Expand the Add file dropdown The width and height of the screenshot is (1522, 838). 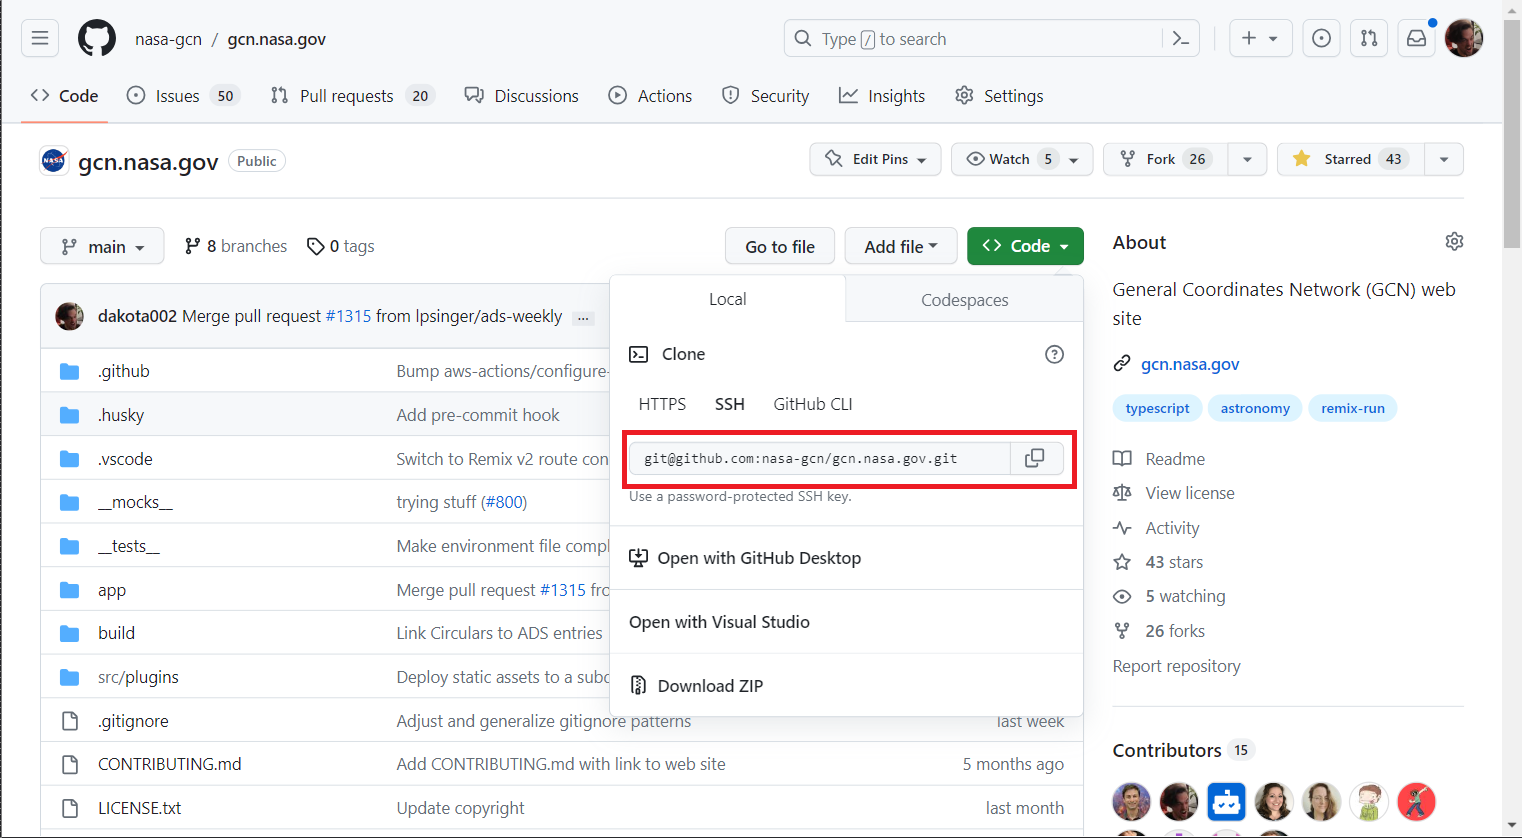(x=901, y=246)
